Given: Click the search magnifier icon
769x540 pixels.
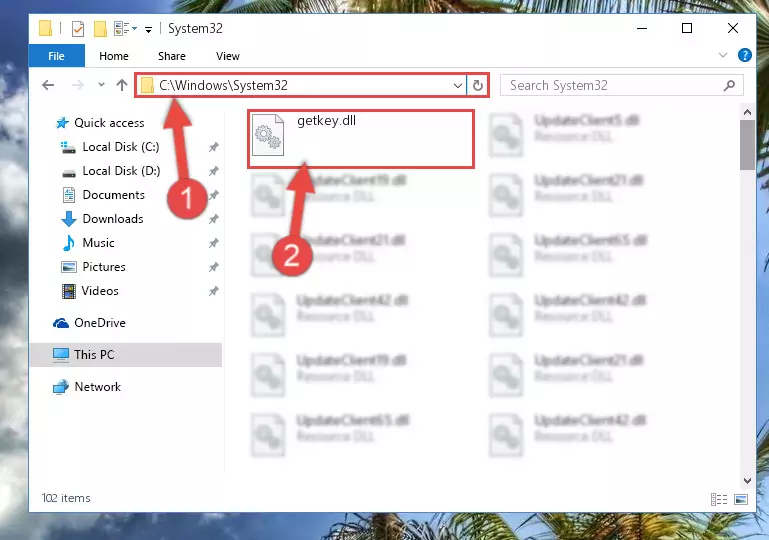Looking at the screenshot, I should tap(729, 85).
